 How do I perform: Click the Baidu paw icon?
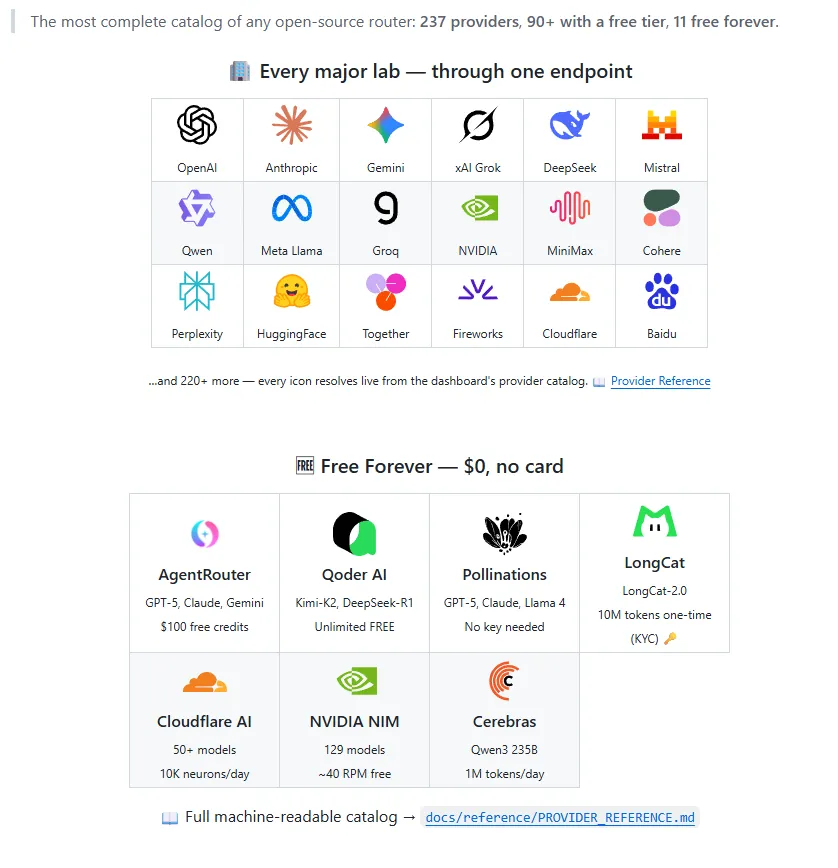(661, 291)
